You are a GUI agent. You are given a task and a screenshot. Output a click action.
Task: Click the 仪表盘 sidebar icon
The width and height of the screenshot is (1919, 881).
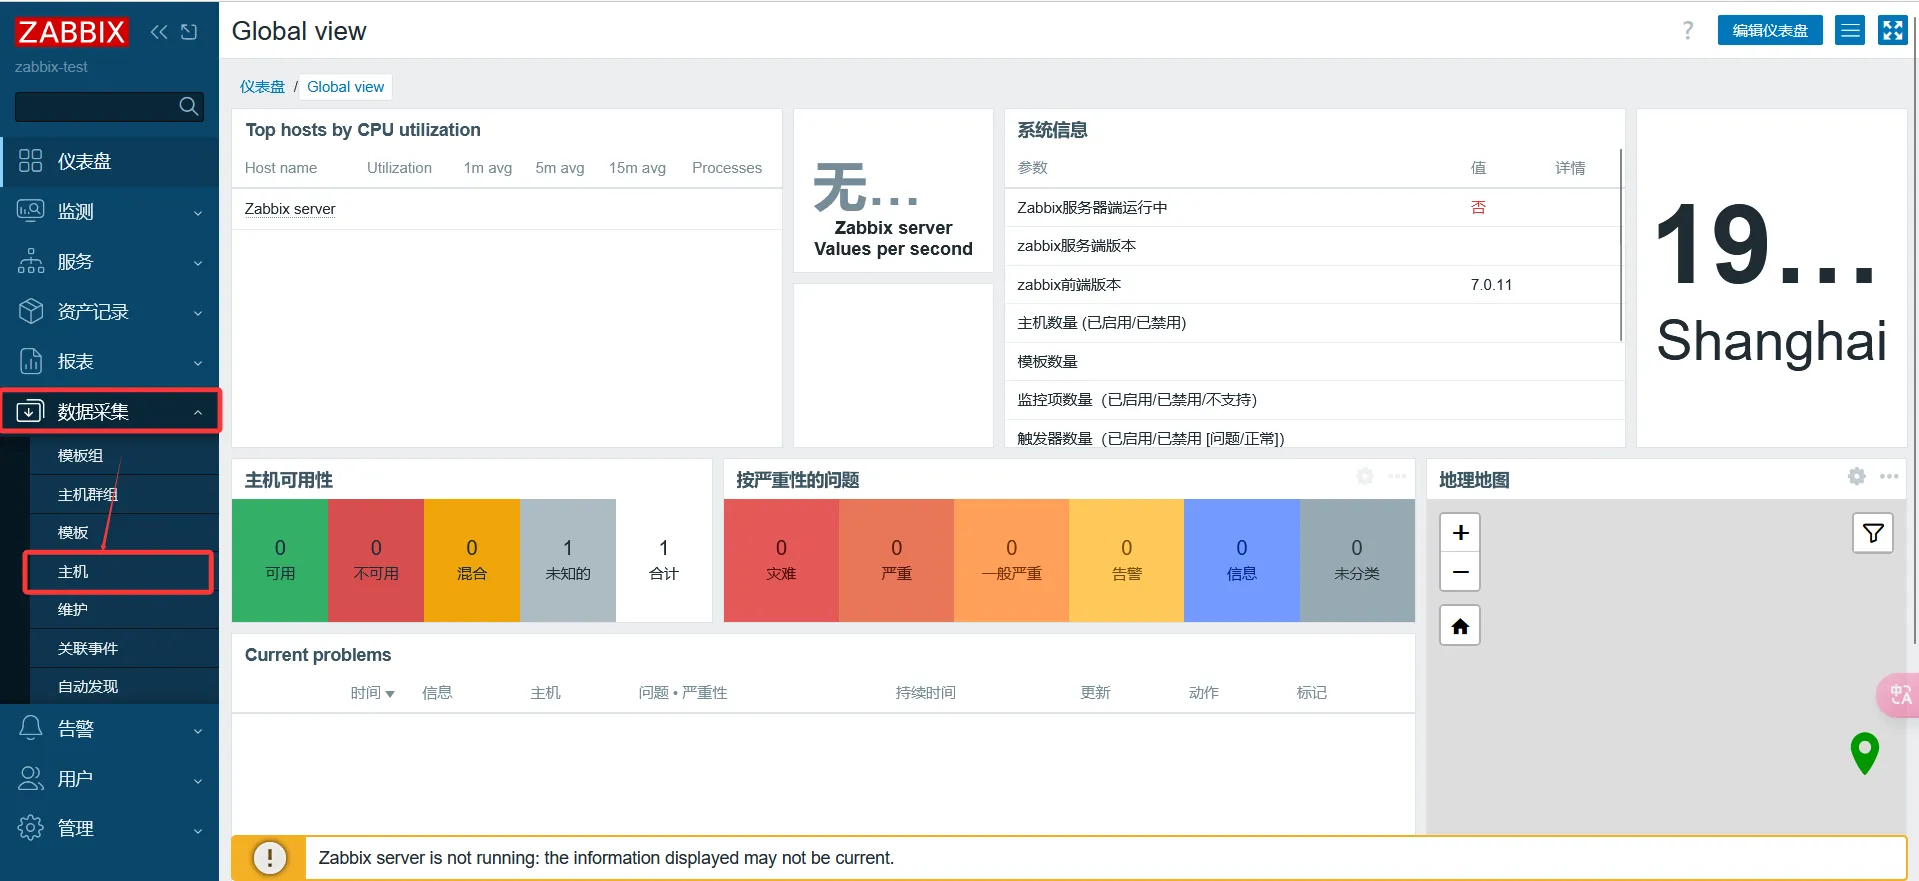[31, 161]
